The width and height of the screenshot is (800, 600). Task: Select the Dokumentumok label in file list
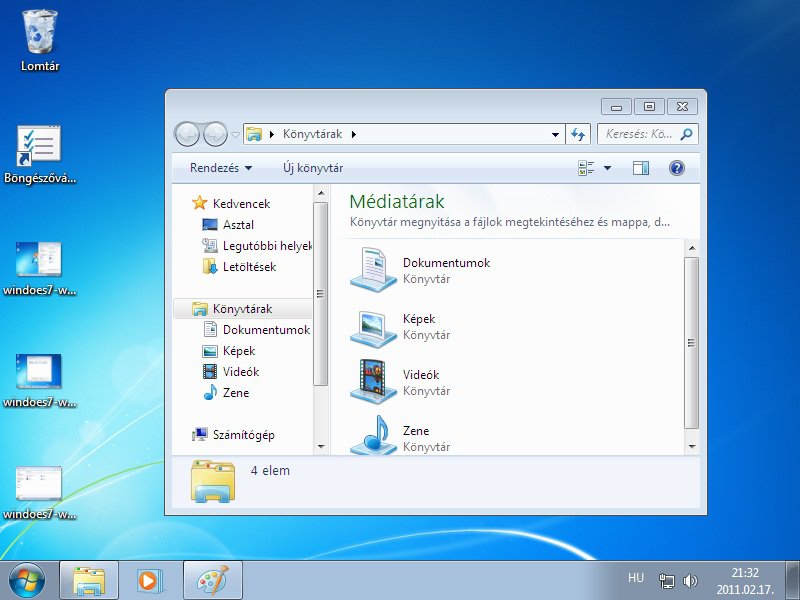pyautogui.click(x=446, y=263)
